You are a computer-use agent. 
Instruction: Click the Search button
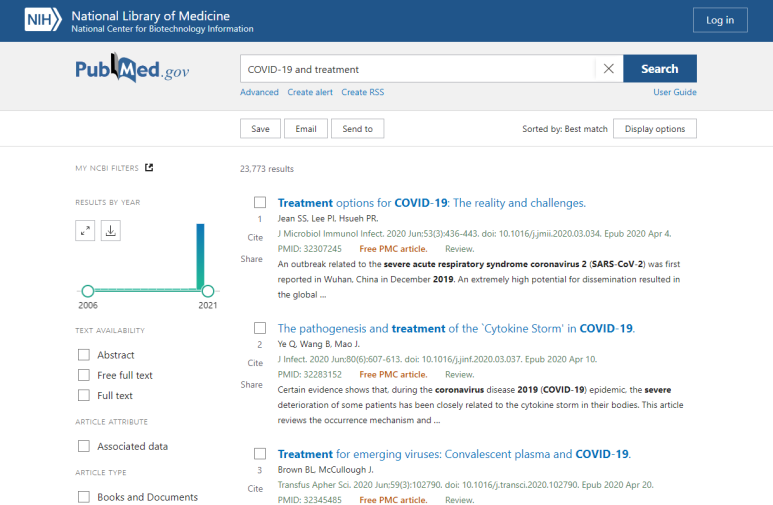coord(660,69)
